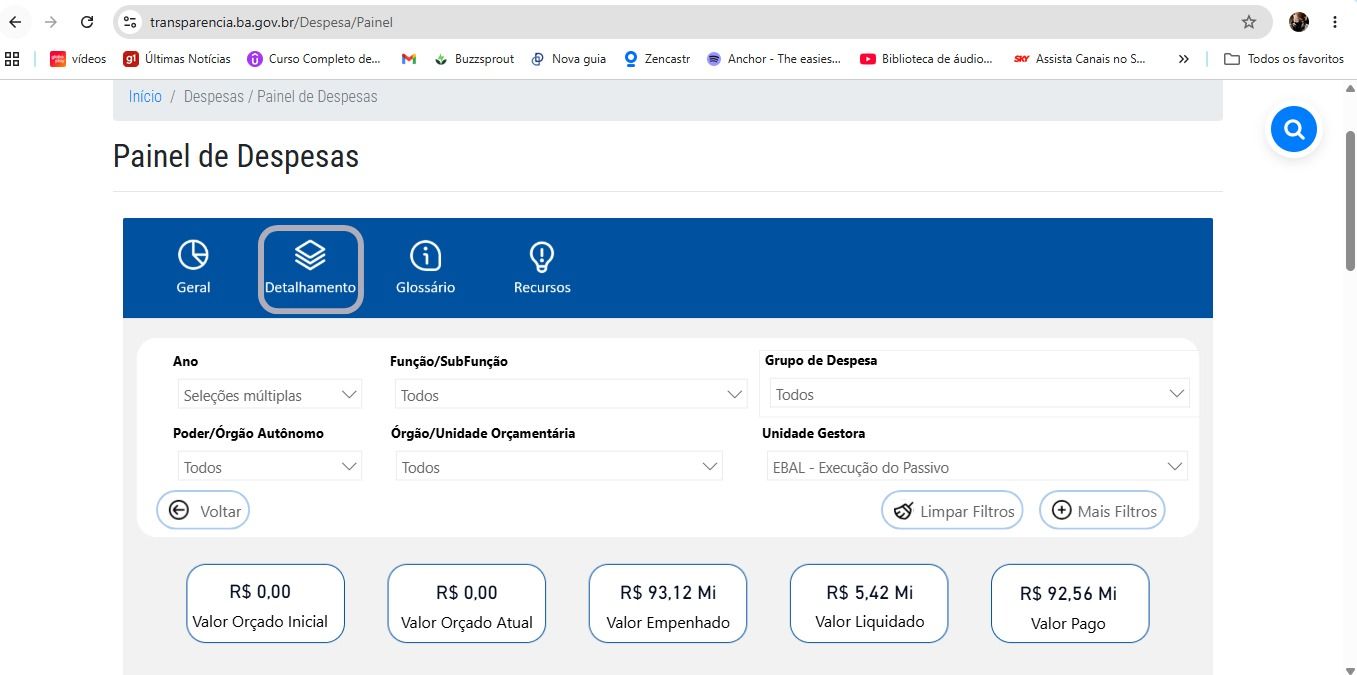Click the Voltar button
This screenshot has height=675, width=1357.
point(203,510)
